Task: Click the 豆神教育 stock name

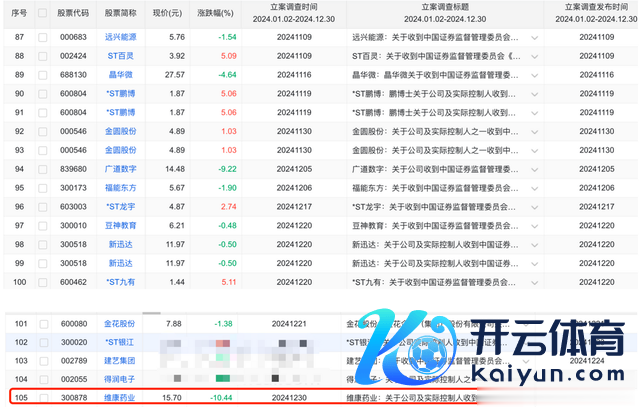Action: (x=121, y=225)
